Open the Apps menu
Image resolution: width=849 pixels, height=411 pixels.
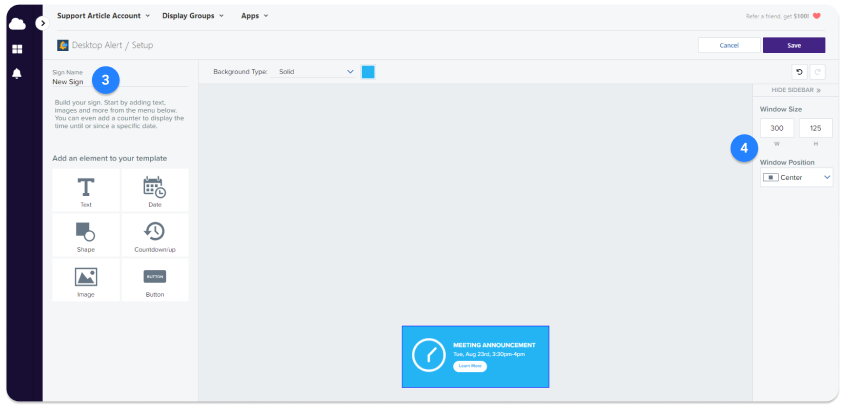(254, 16)
